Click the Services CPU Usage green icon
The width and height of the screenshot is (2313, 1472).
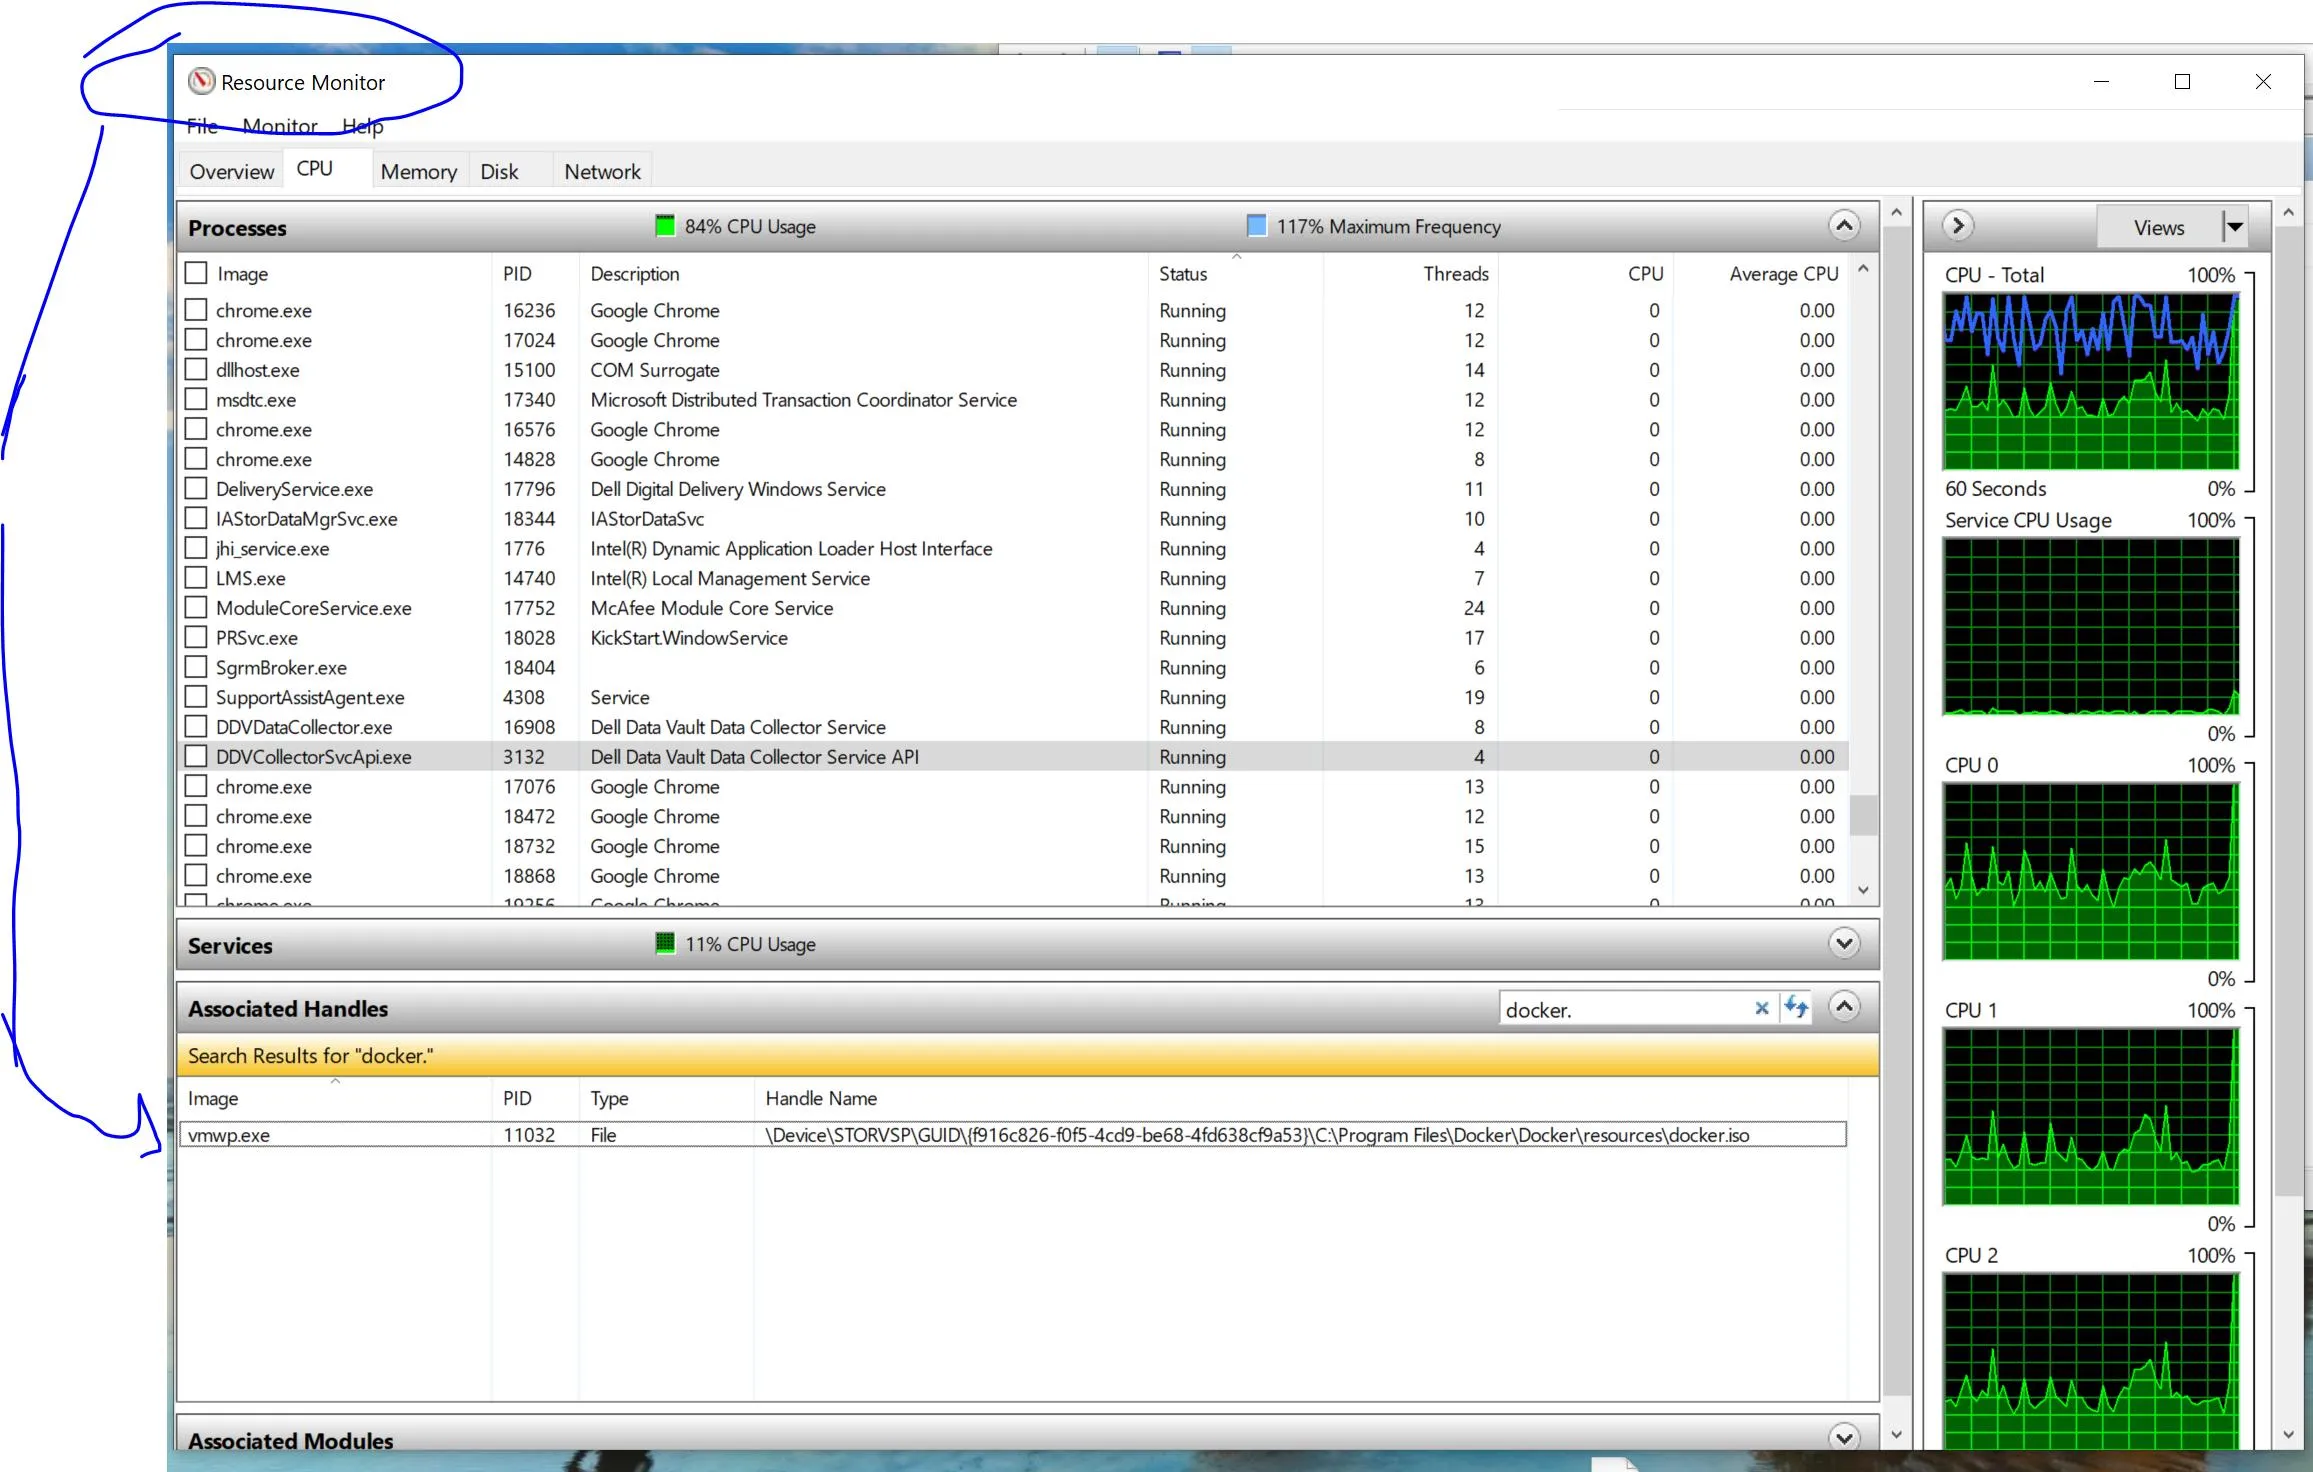665,943
